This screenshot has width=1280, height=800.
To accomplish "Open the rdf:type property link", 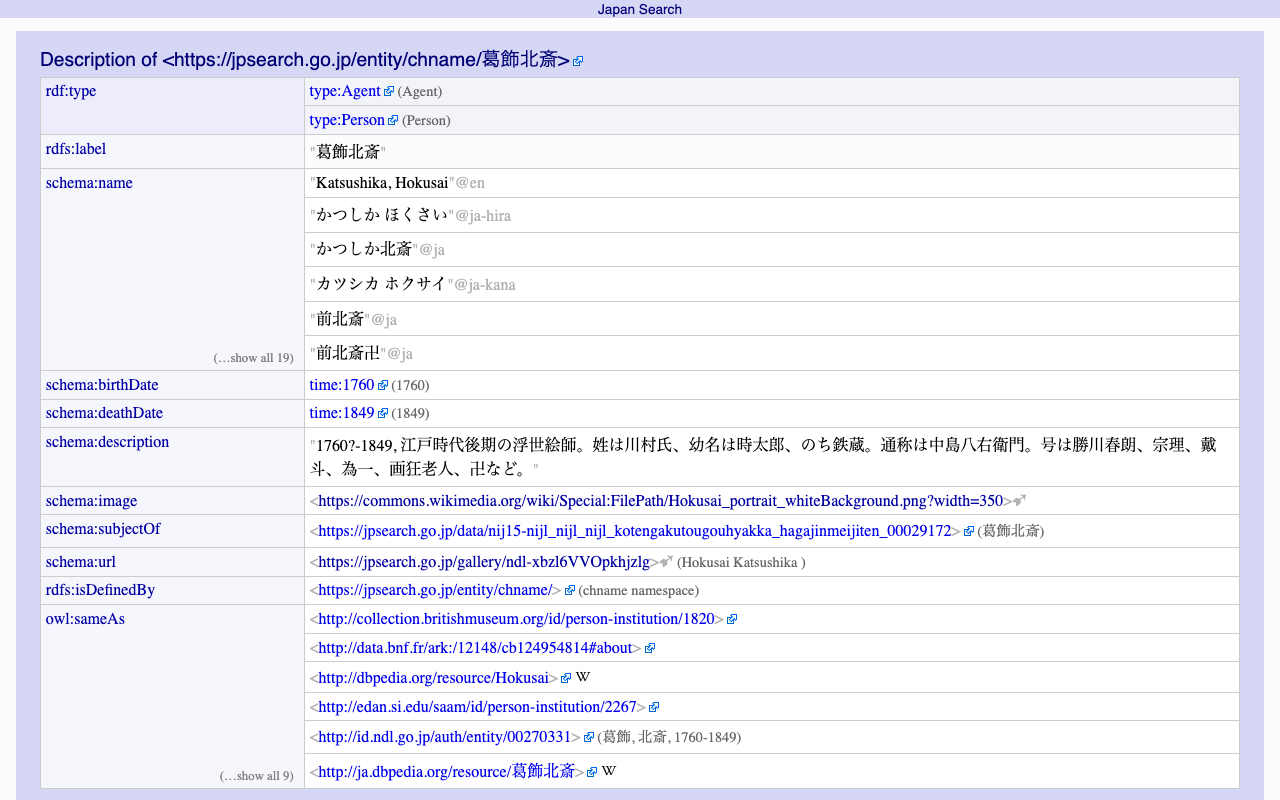I will (x=69, y=90).
